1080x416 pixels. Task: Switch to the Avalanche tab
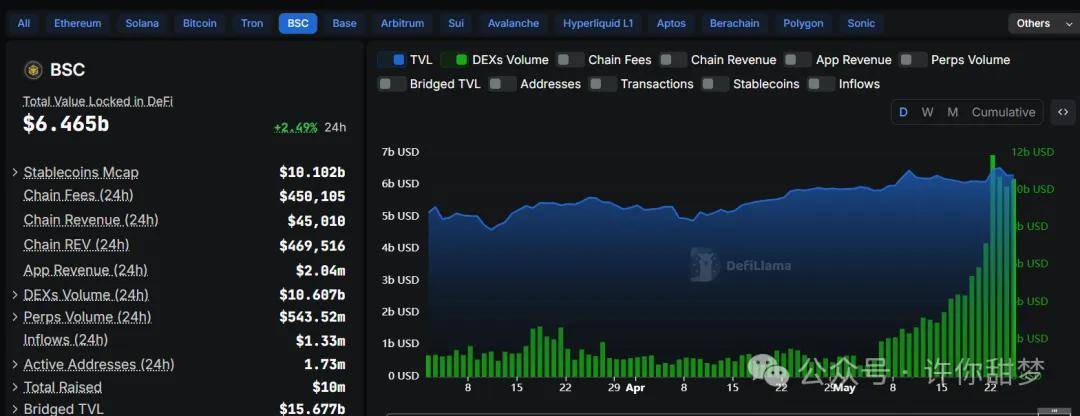tap(513, 23)
